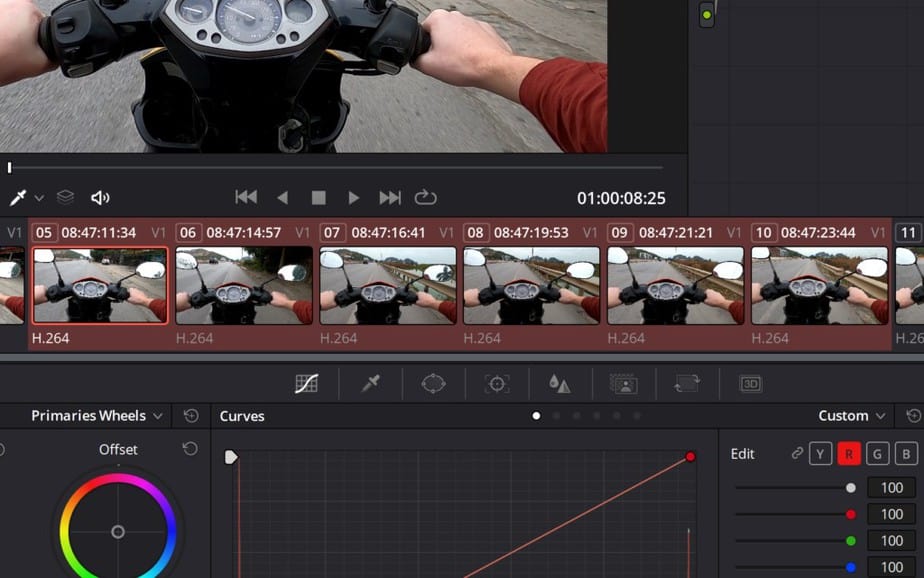The image size is (924, 578).
Task: Play the clip forward
Action: coord(354,198)
